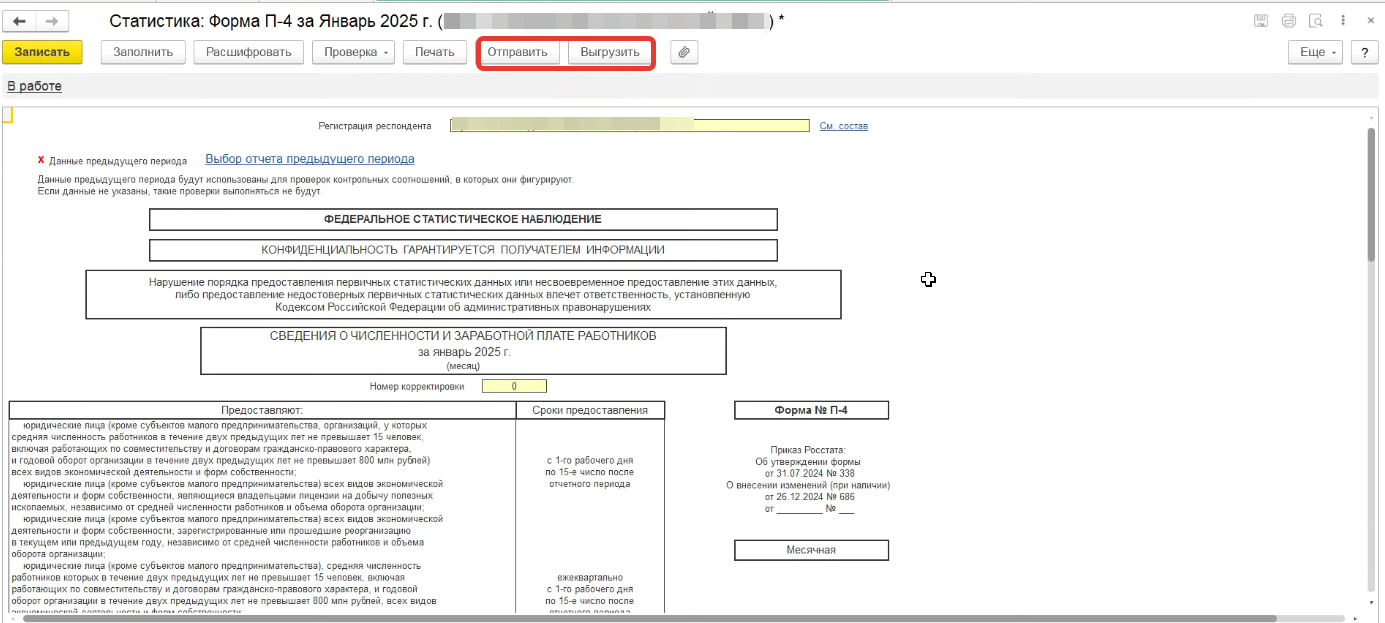This screenshot has width=1385, height=623.
Task: Click the back navigation arrow
Action: coord(20,21)
